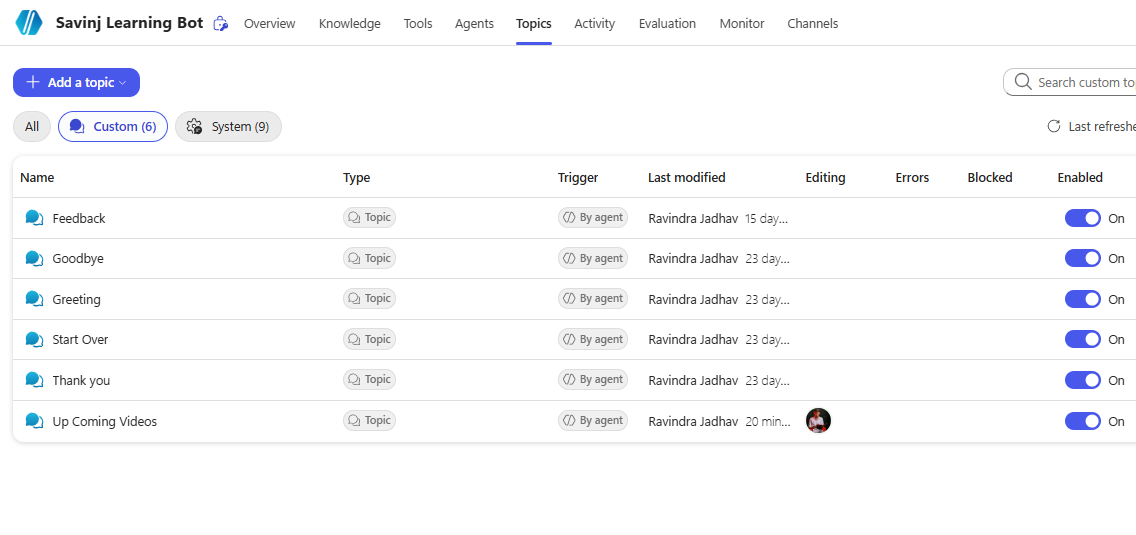
Task: Open the Agents tab
Action: coord(475,24)
